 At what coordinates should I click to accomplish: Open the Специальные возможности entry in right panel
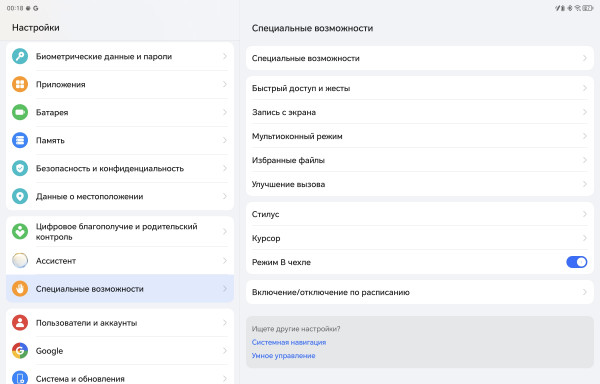tap(420, 58)
